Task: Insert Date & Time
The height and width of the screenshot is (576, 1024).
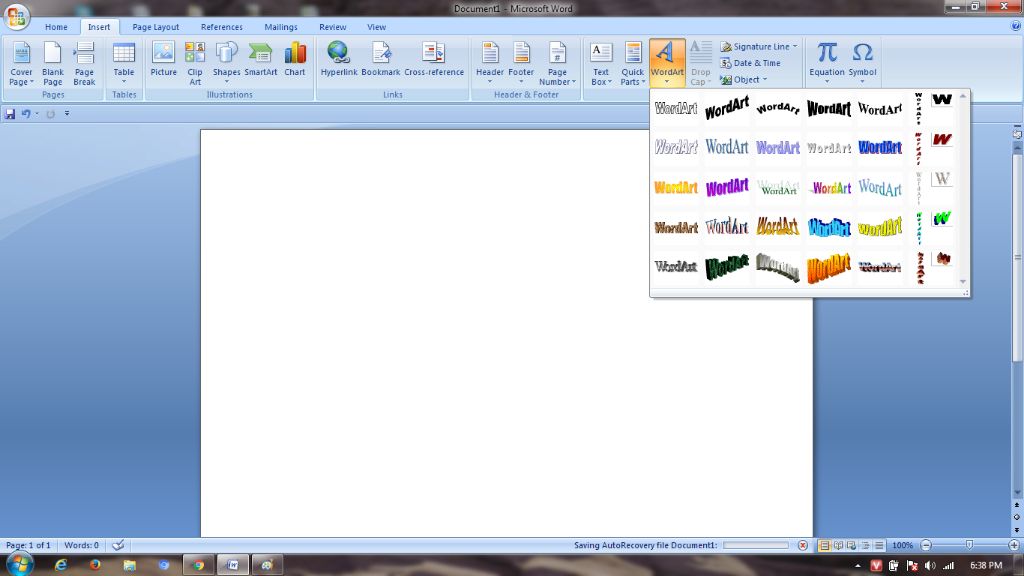Action: [751, 63]
